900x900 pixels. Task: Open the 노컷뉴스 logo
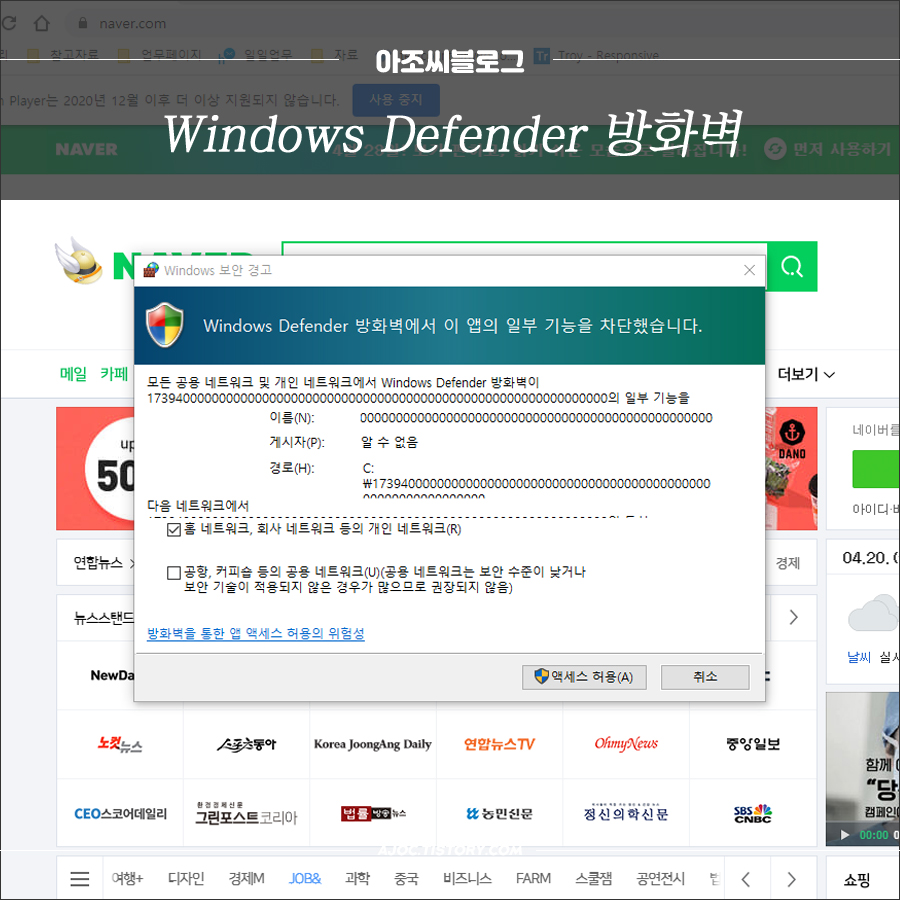click(x=119, y=744)
